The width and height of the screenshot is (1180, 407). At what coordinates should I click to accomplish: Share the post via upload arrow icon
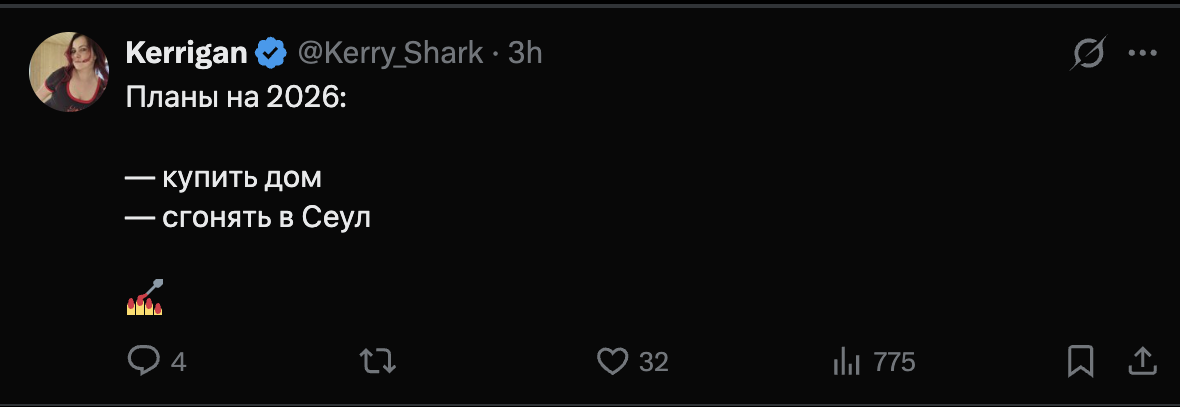[x=1142, y=360]
